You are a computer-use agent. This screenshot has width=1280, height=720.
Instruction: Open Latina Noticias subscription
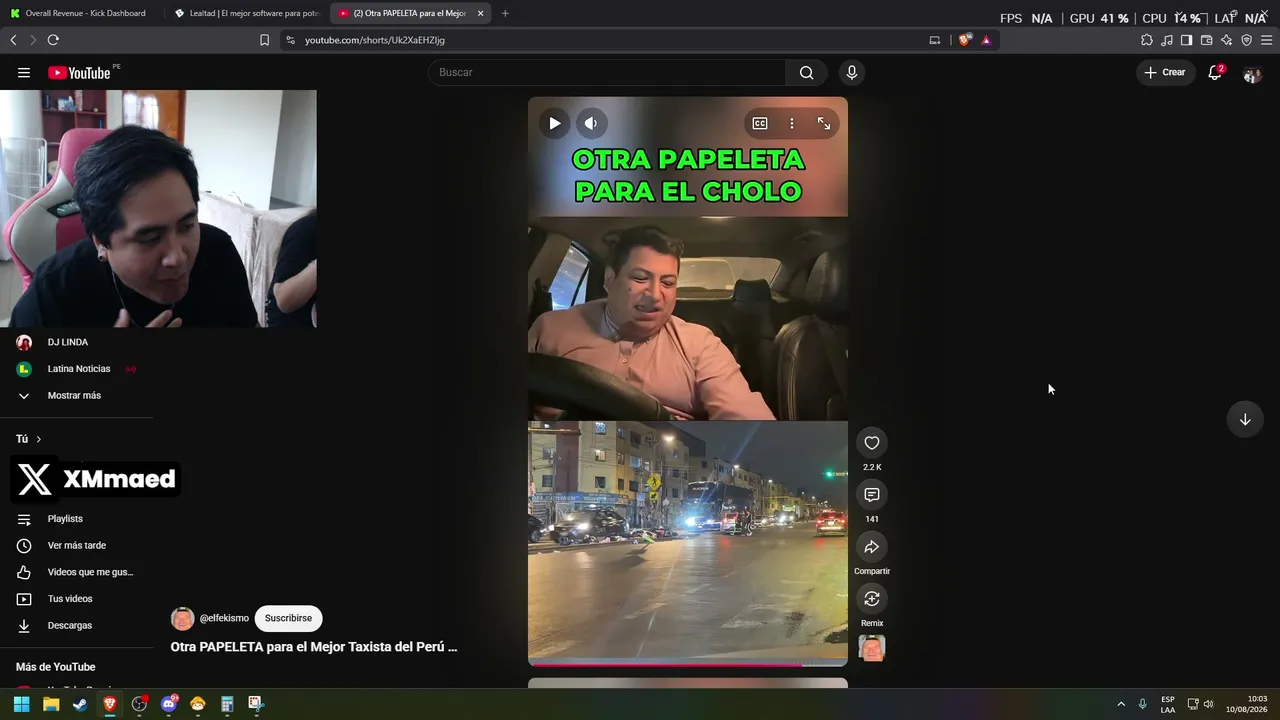point(77,369)
